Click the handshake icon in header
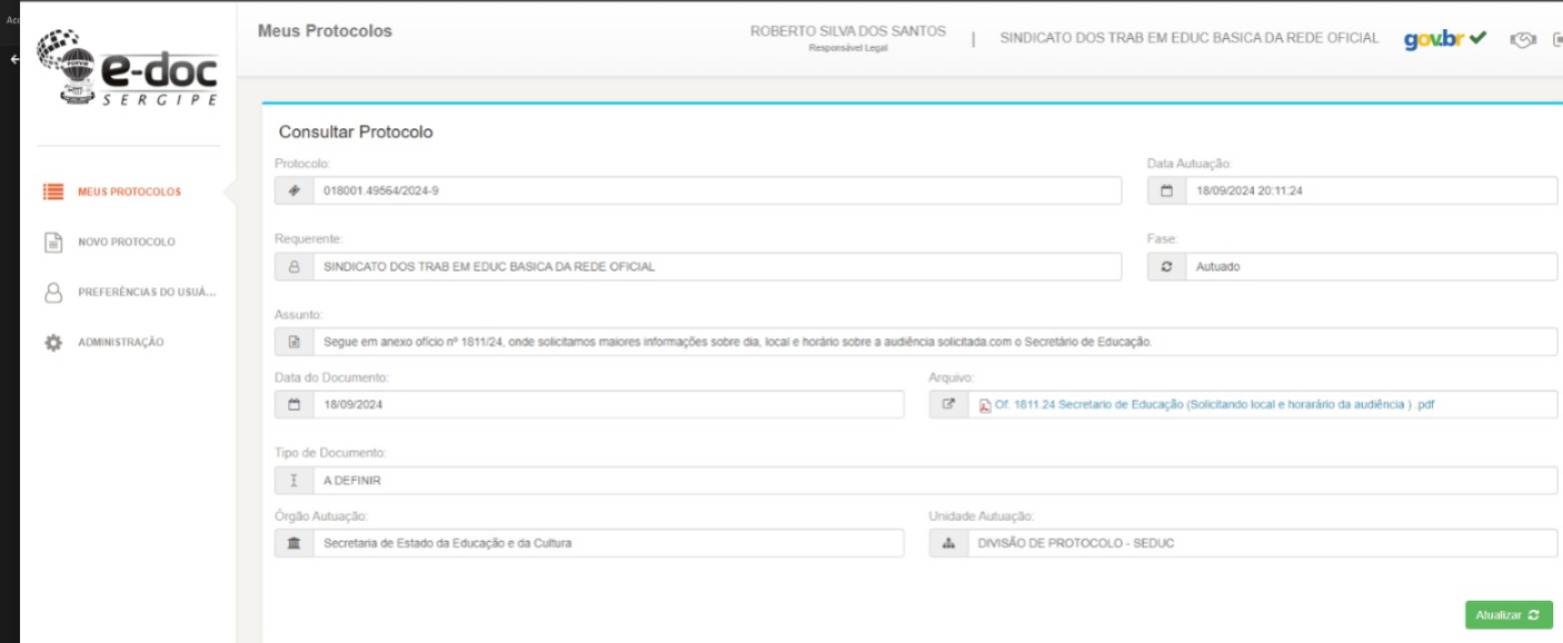This screenshot has height=643, width=1563. coord(1521,39)
